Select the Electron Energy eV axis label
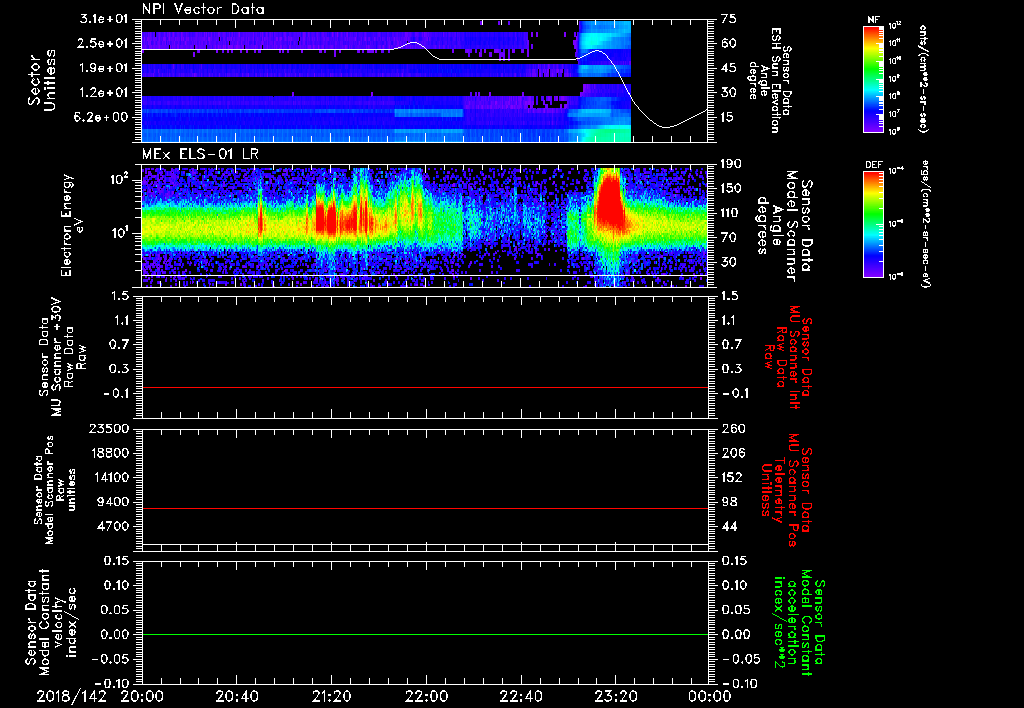Screen dimensions: 1024x708 pyautogui.click(x=74, y=225)
